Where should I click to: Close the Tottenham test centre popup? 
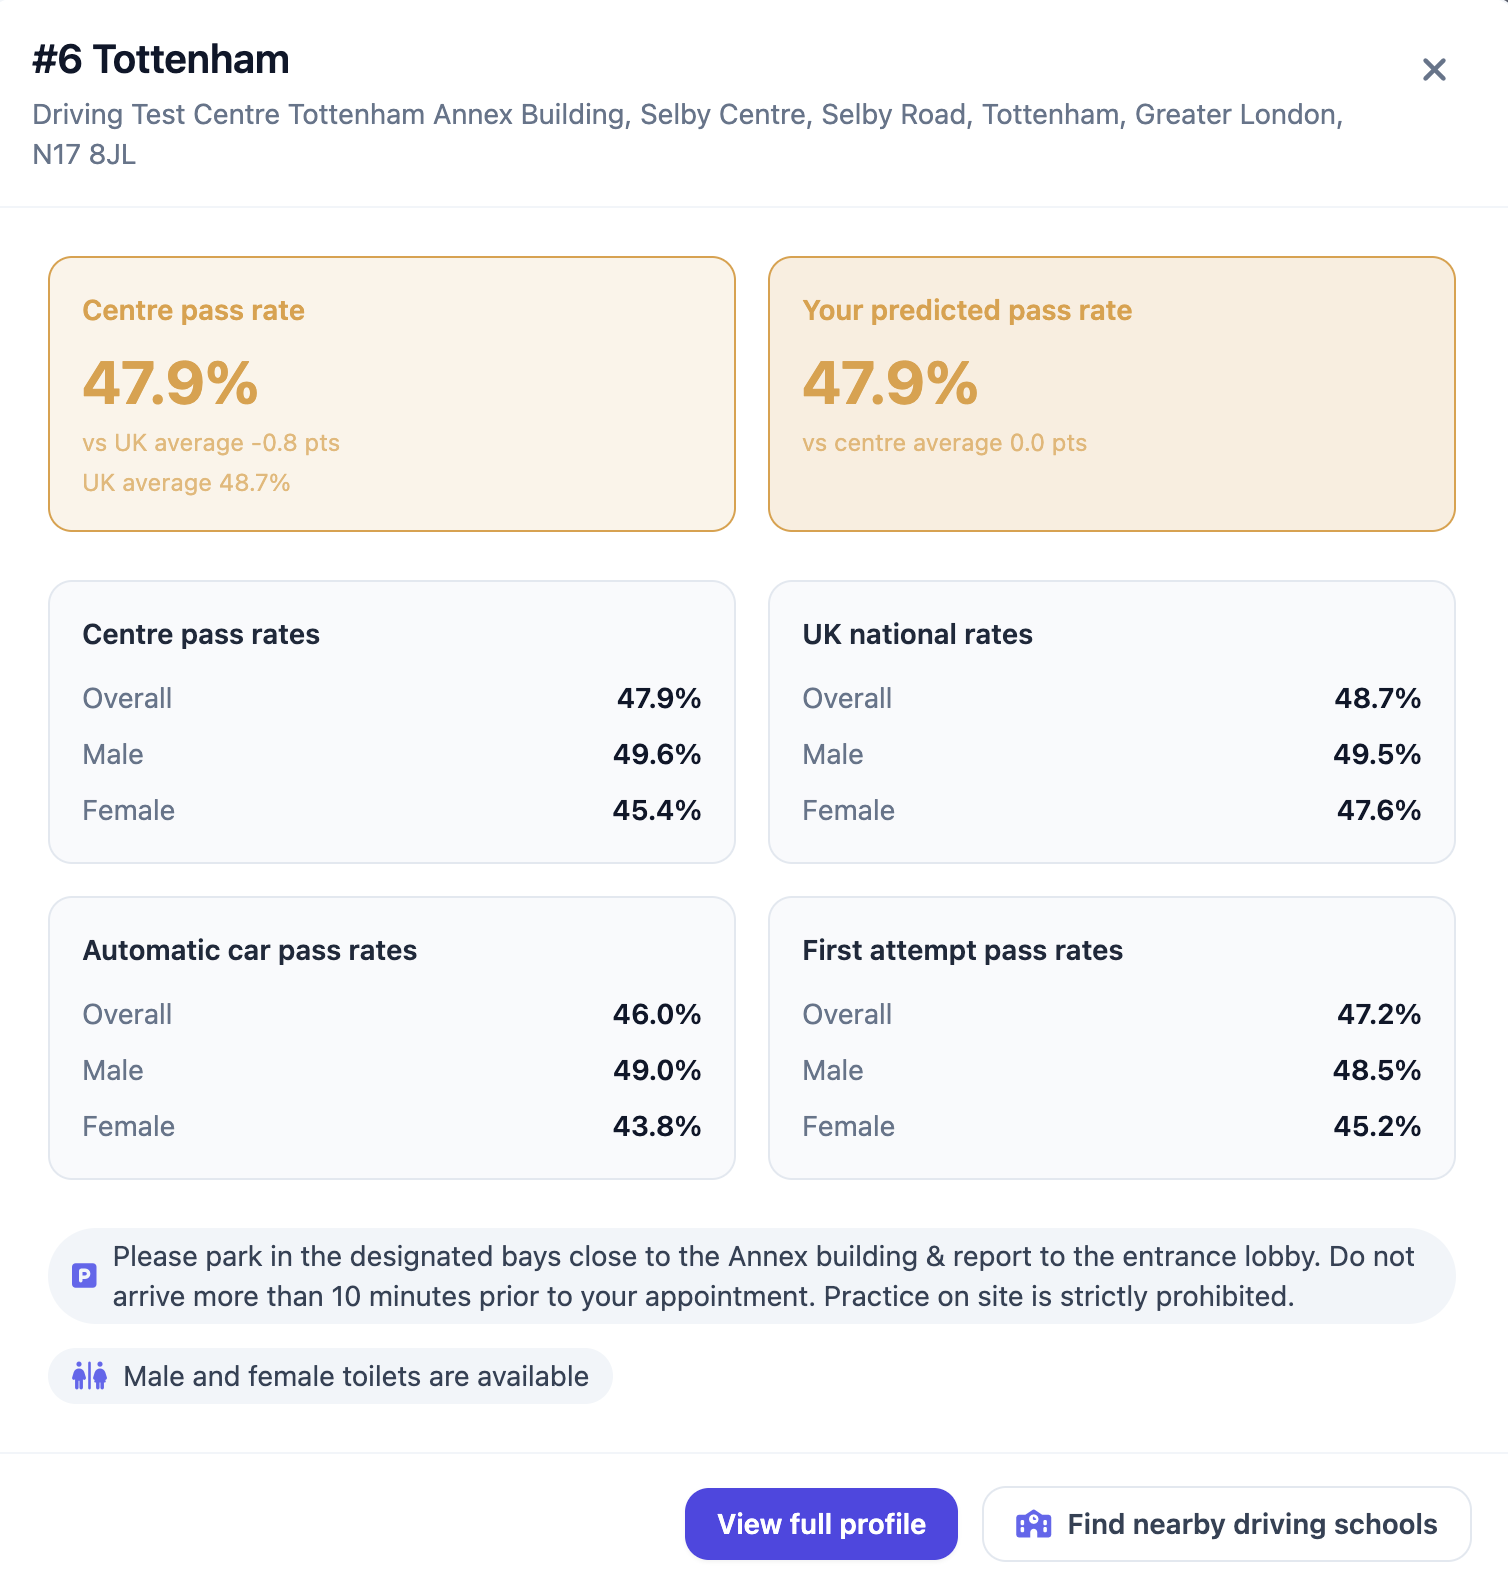(1434, 70)
